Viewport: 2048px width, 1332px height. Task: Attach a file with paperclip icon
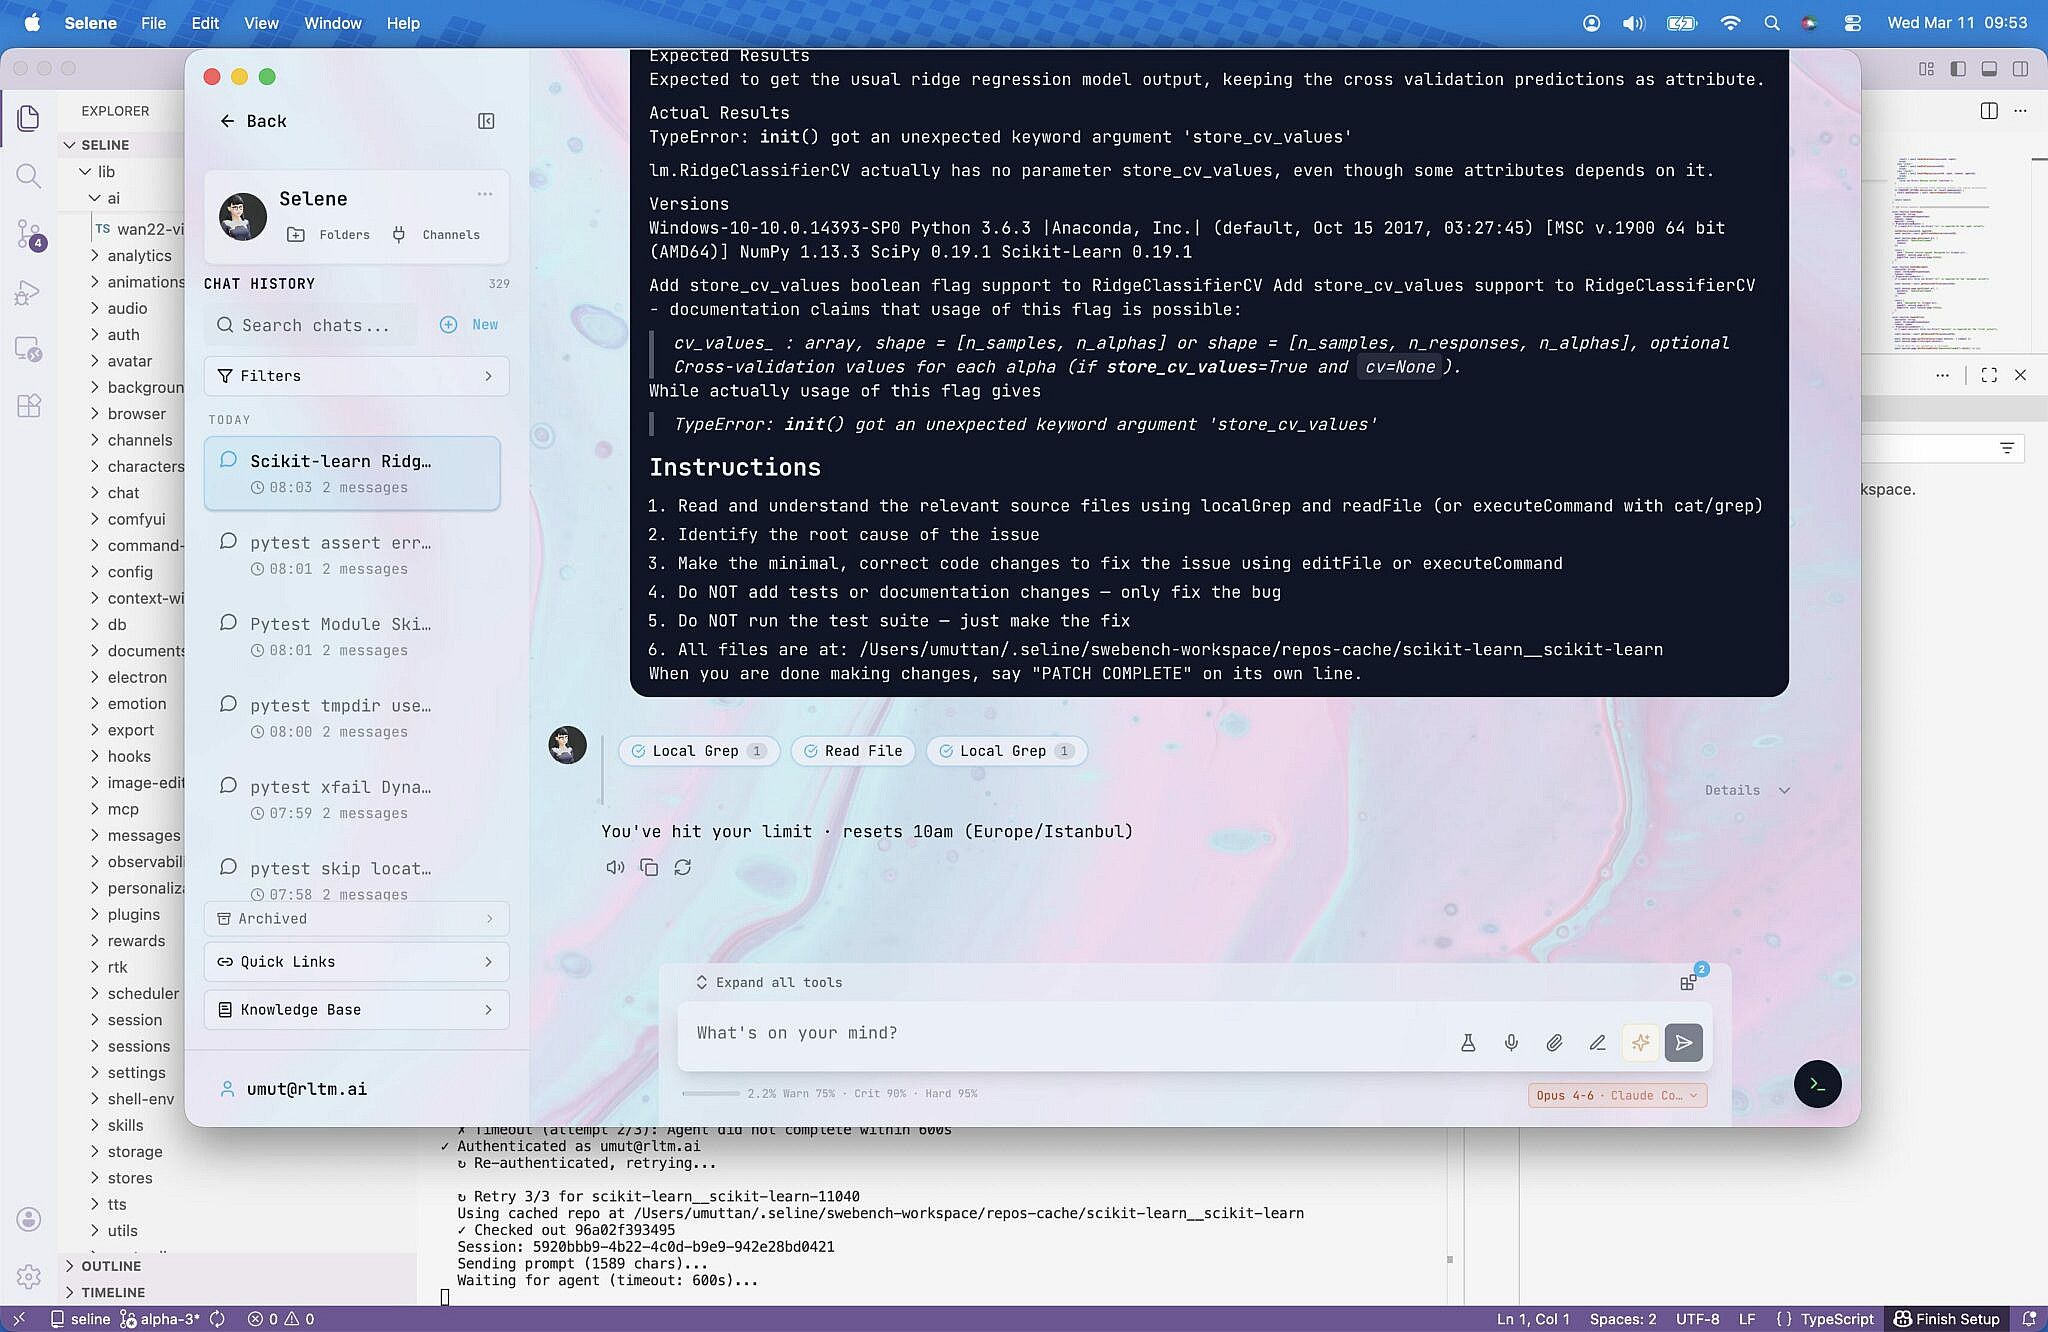1554,1043
